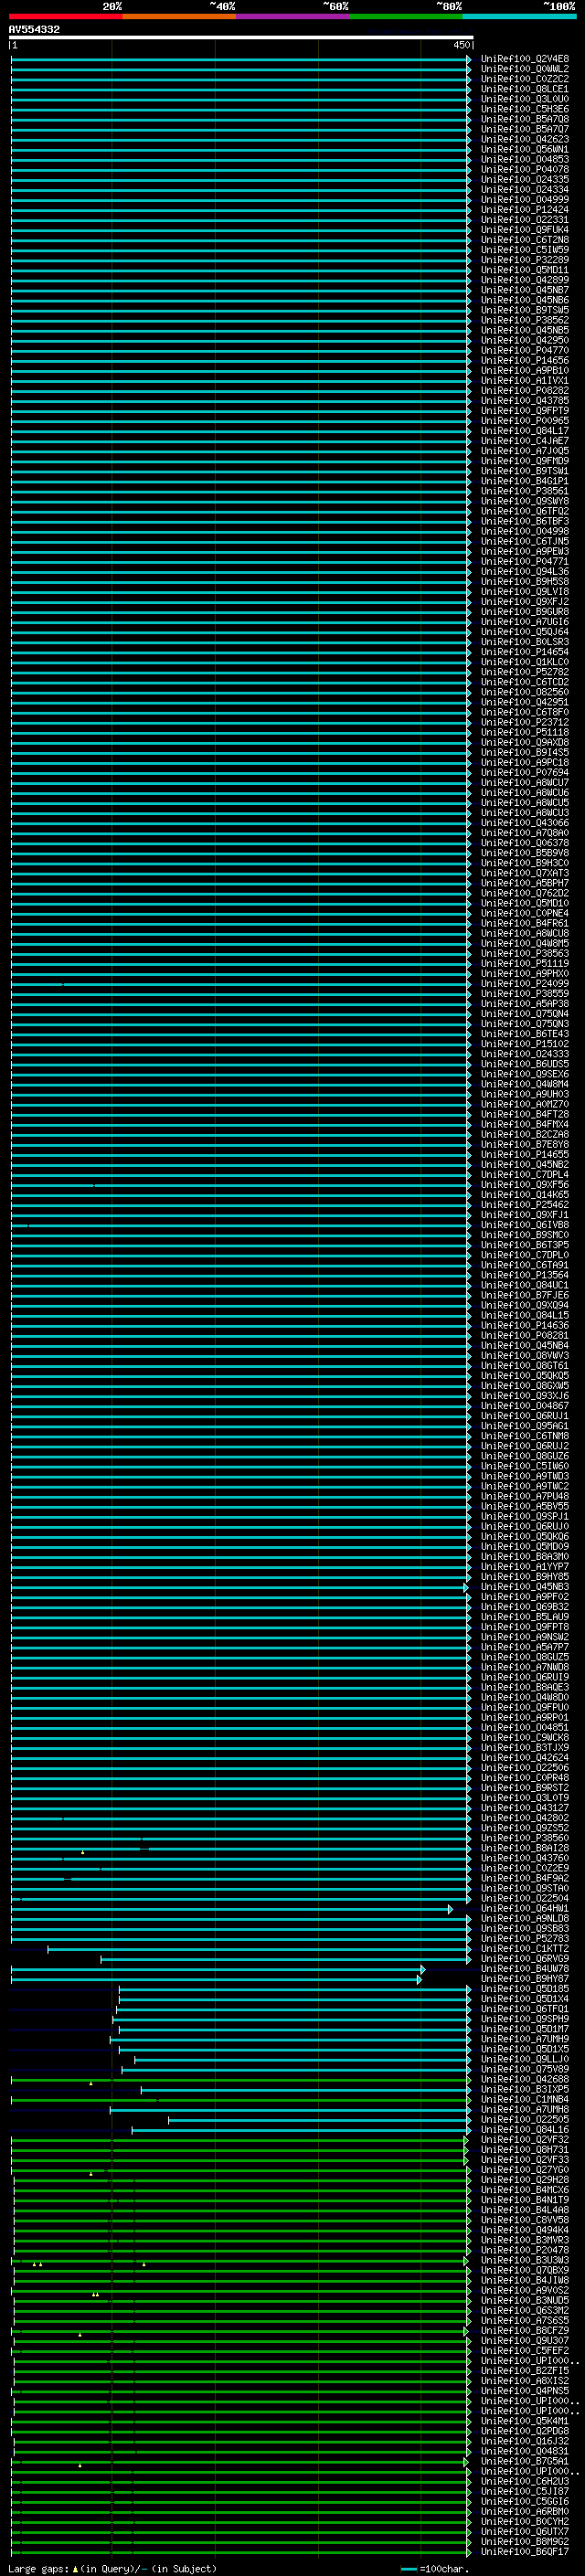Select label UniRef100_P15102
The image size is (585, 2576).
tap(525, 1044)
